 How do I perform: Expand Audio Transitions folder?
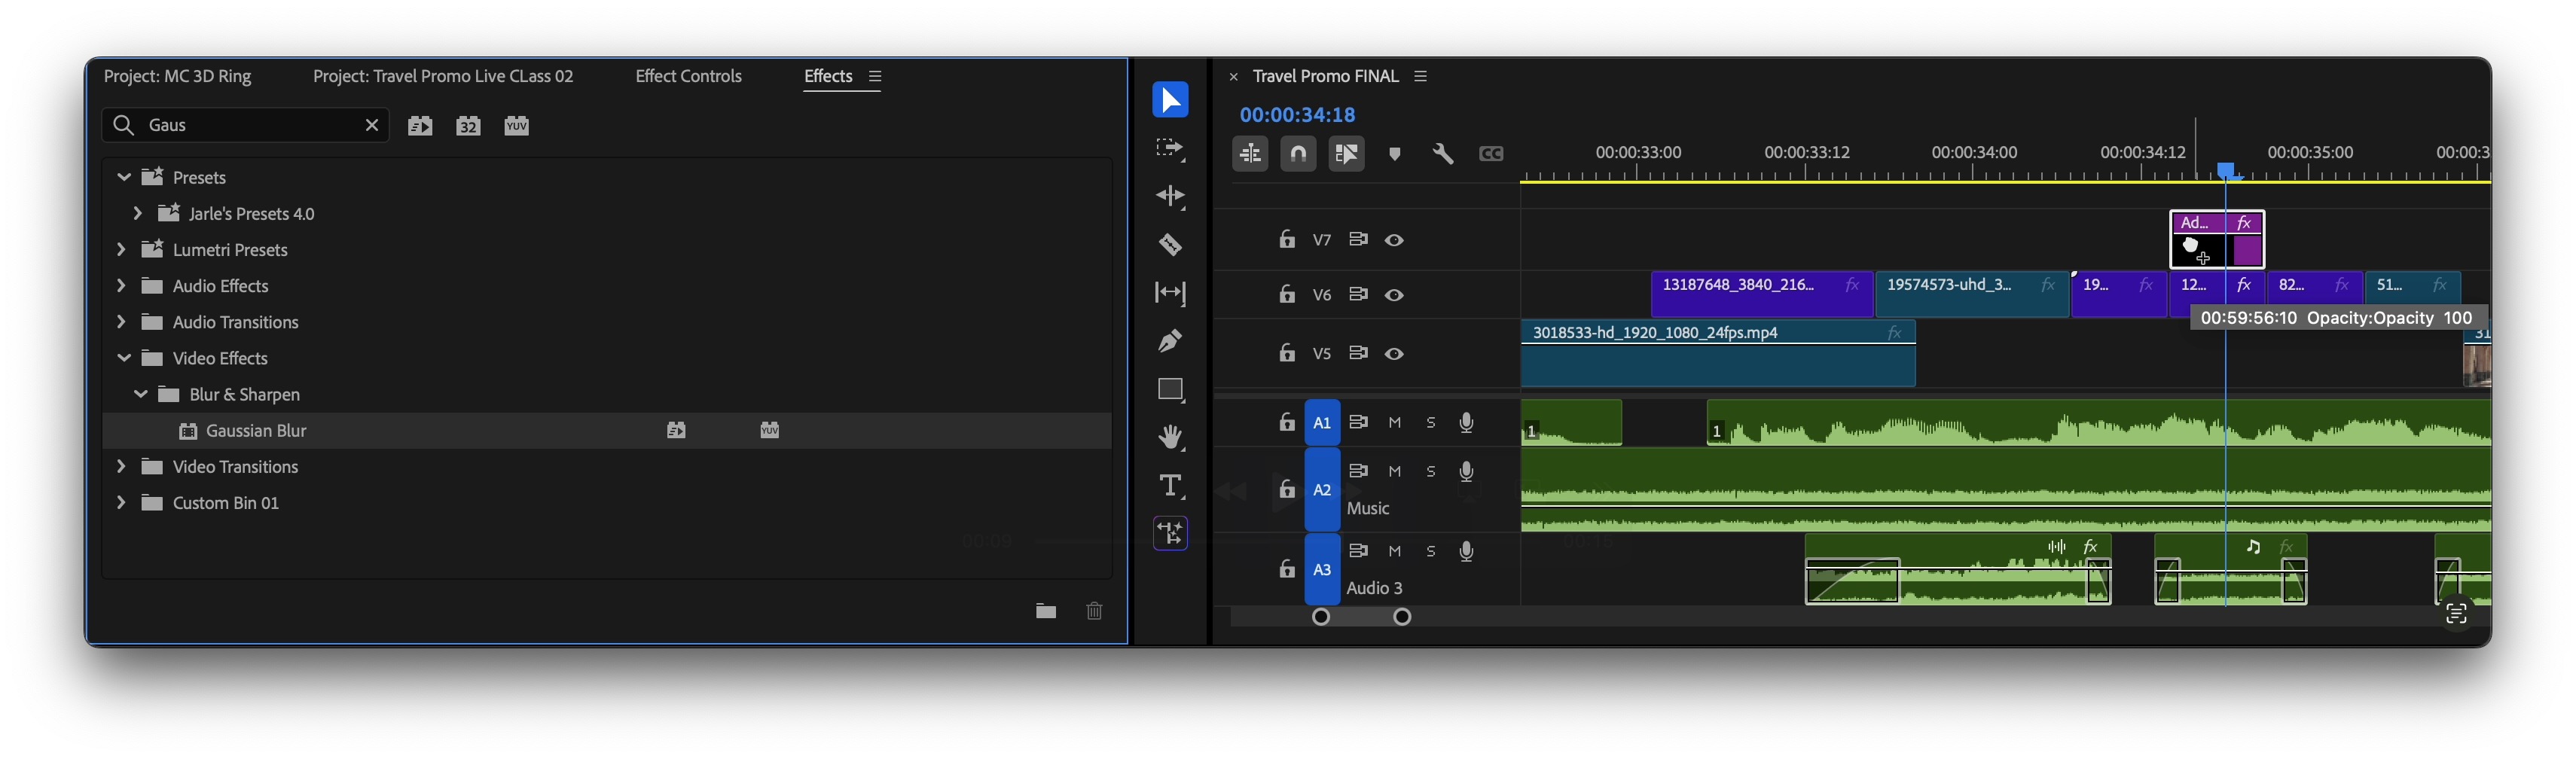121,321
